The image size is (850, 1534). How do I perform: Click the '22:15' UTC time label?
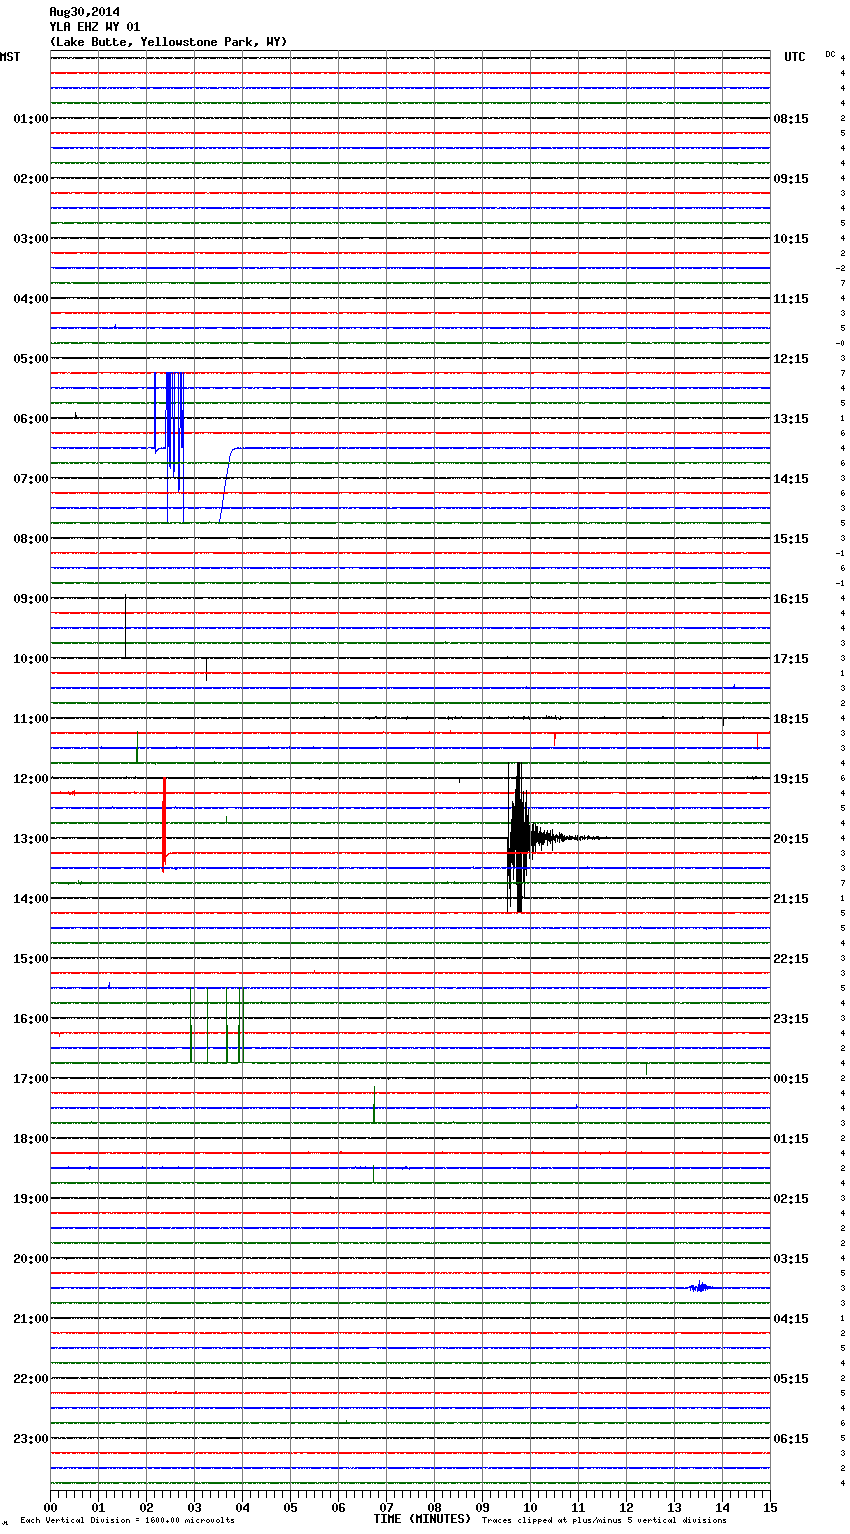click(x=791, y=959)
